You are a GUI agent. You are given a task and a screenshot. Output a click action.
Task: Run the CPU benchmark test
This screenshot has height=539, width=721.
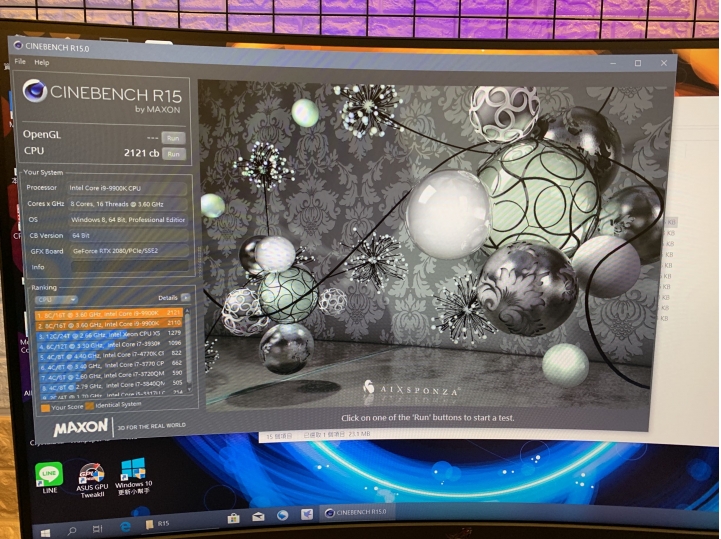(x=173, y=154)
